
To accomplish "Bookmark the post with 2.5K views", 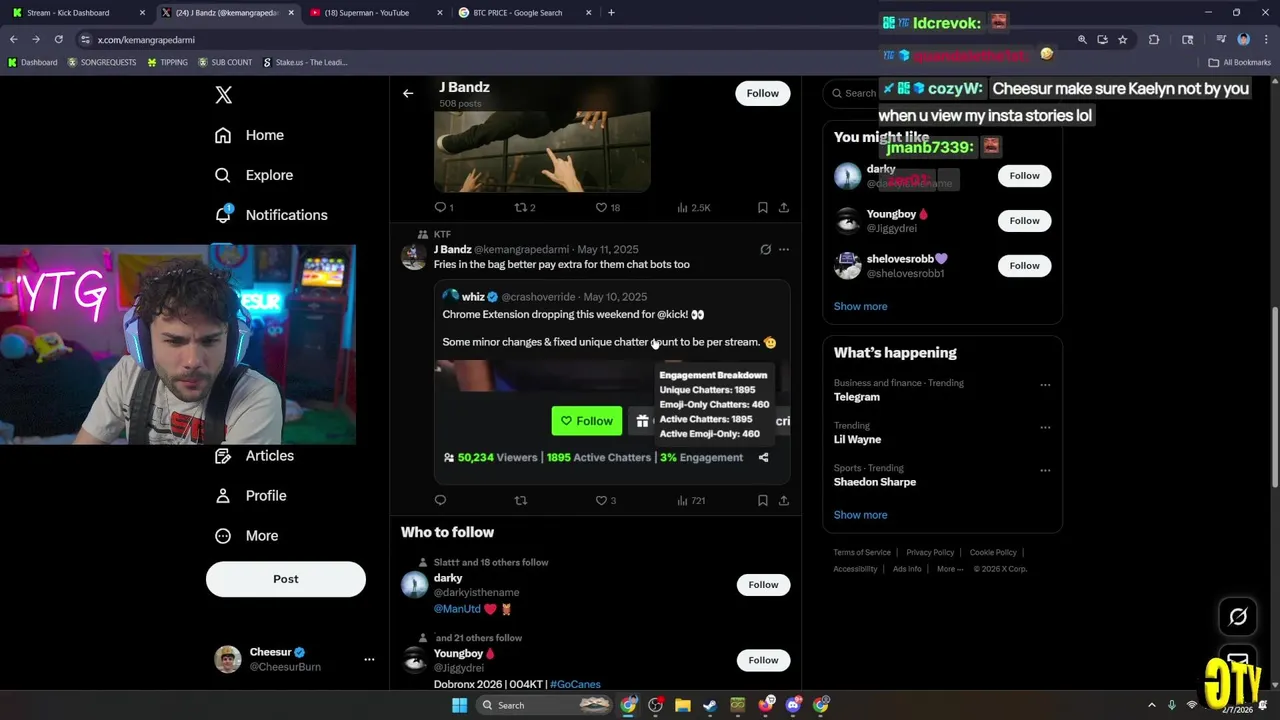I will click(x=763, y=207).
